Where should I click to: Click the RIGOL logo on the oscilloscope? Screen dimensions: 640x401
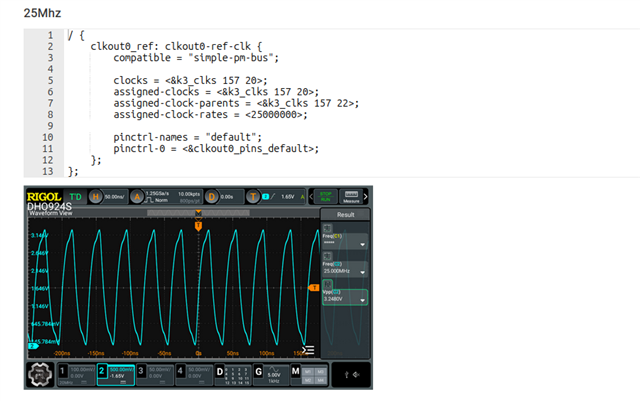point(44,197)
